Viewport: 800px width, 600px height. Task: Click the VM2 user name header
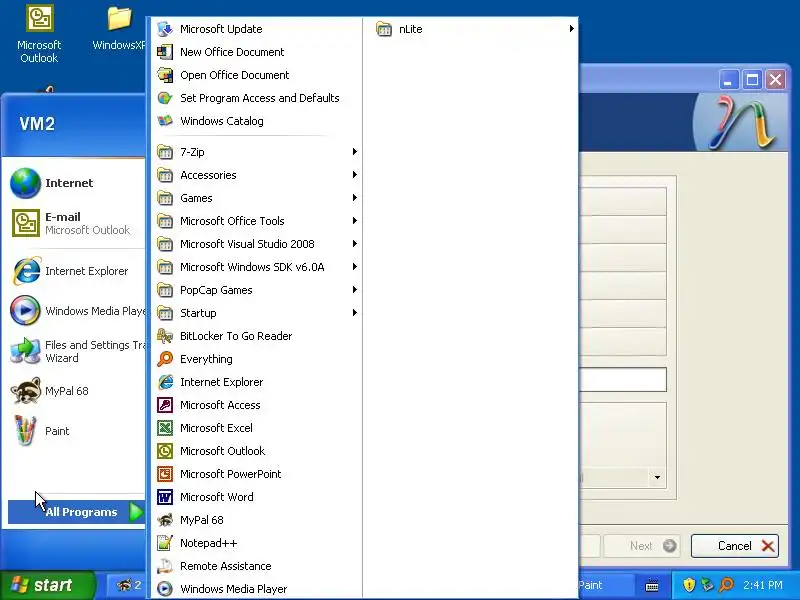click(37, 124)
